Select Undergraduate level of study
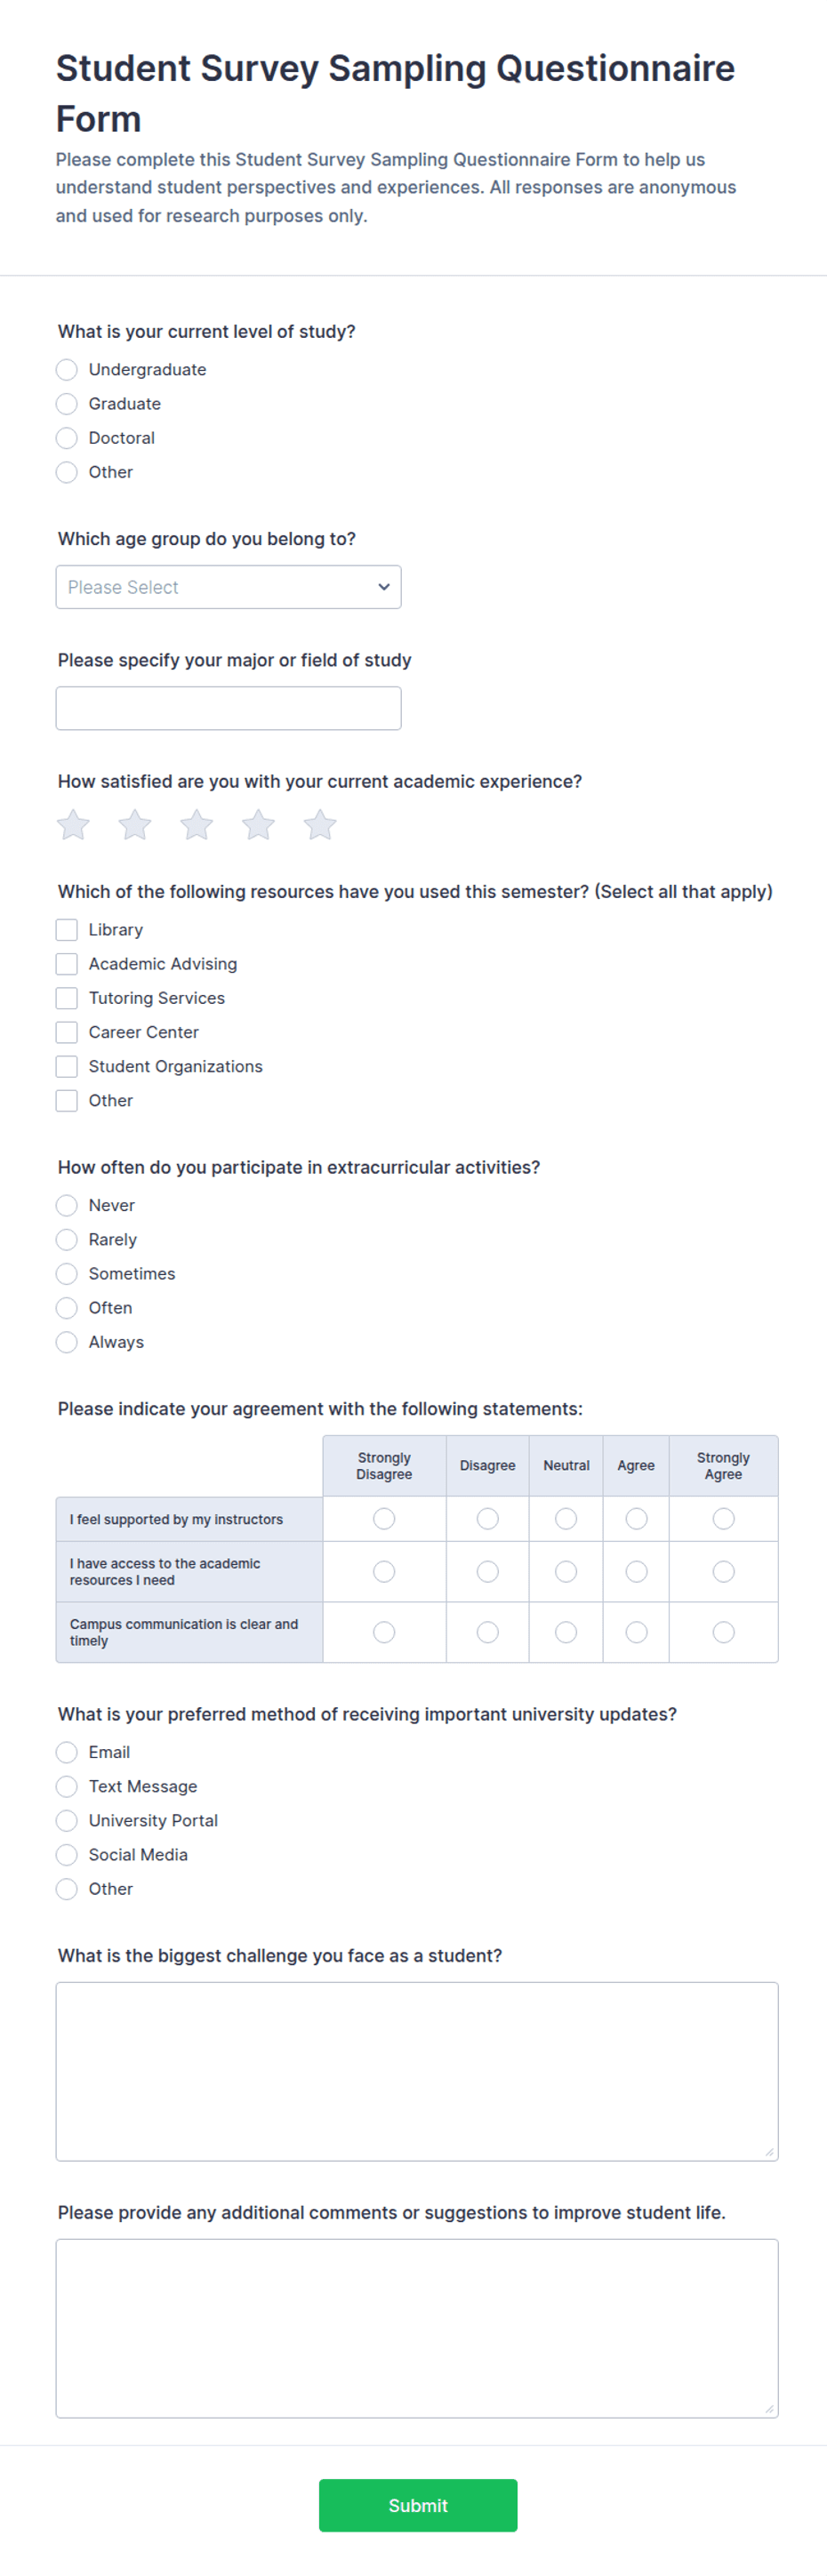The height and width of the screenshot is (2576, 827). pyautogui.click(x=67, y=370)
